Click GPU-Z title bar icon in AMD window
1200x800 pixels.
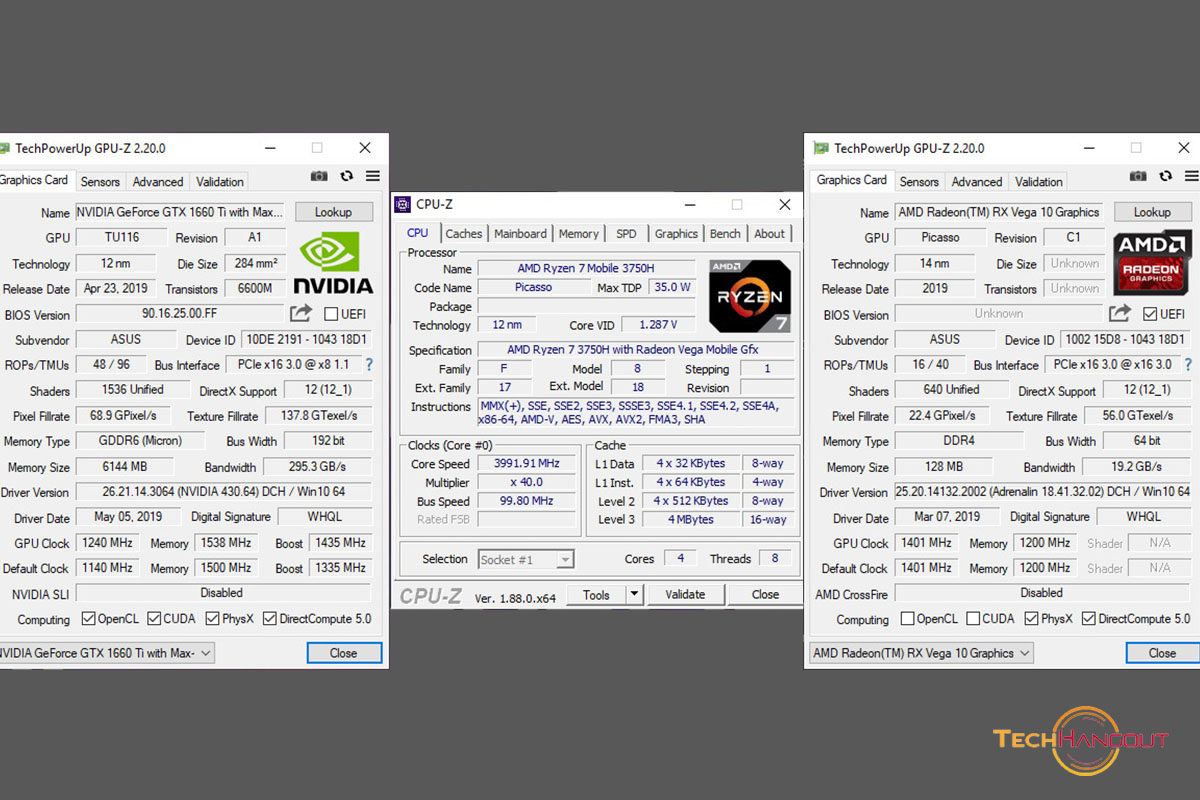click(x=821, y=148)
